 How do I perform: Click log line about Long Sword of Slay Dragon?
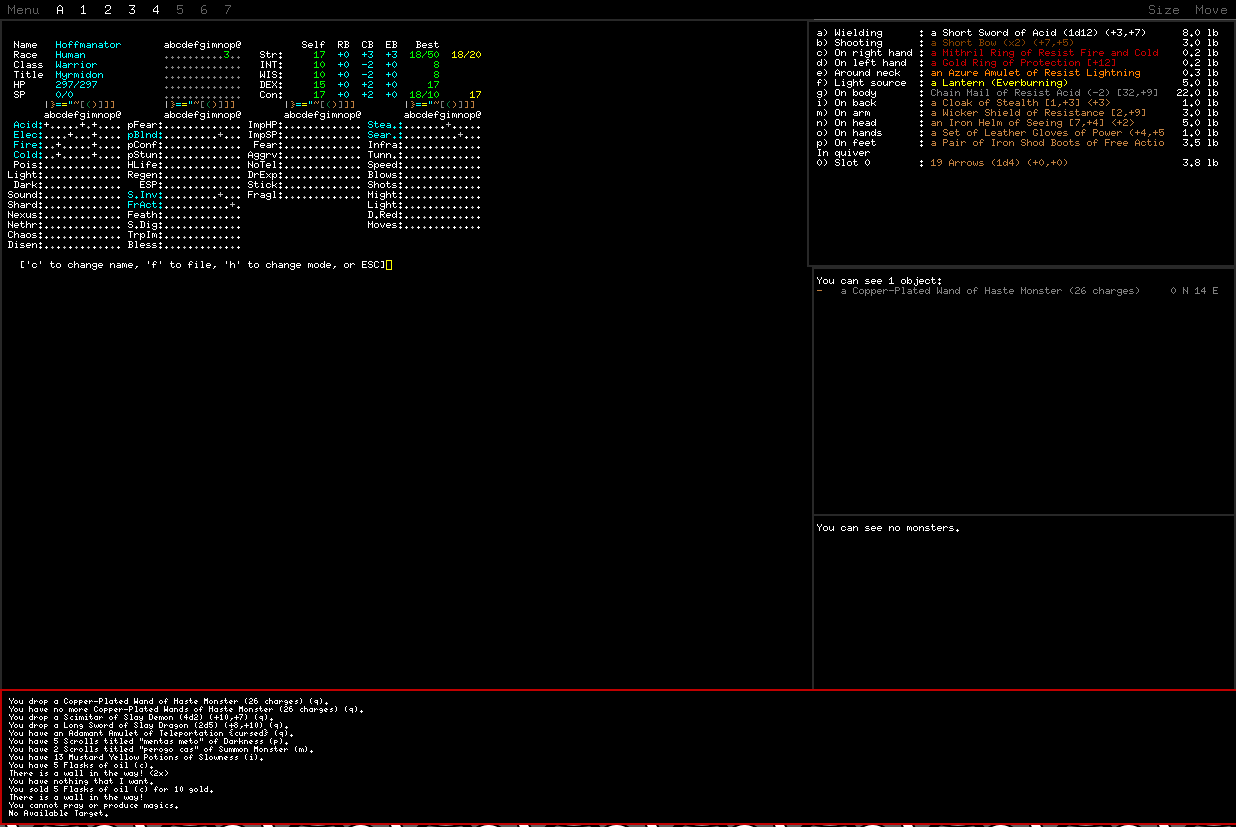pyautogui.click(x=147, y=725)
